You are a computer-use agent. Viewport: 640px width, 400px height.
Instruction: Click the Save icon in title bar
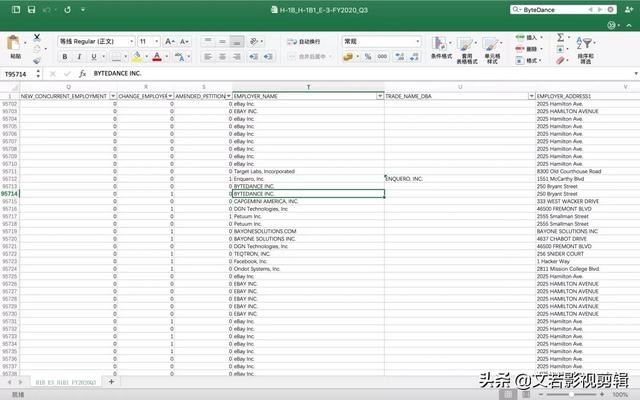tap(32, 9)
